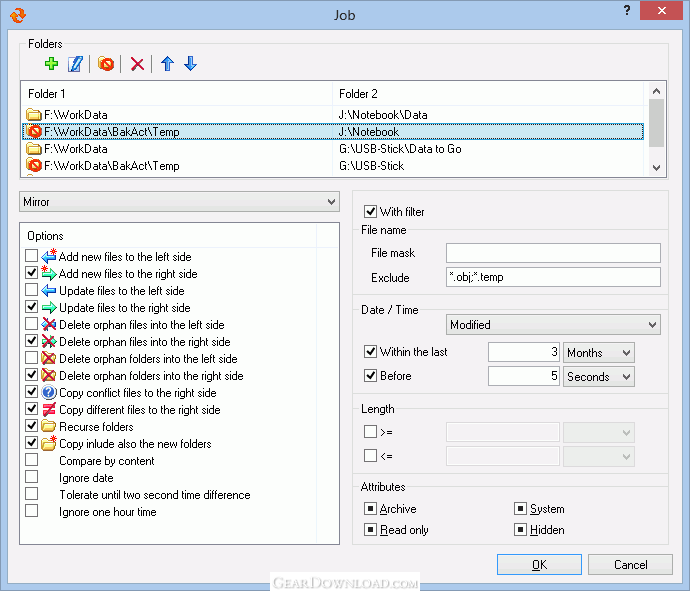This screenshot has width=690, height=591.
Task: Enable the <= length checkbox
Action: click(370, 456)
